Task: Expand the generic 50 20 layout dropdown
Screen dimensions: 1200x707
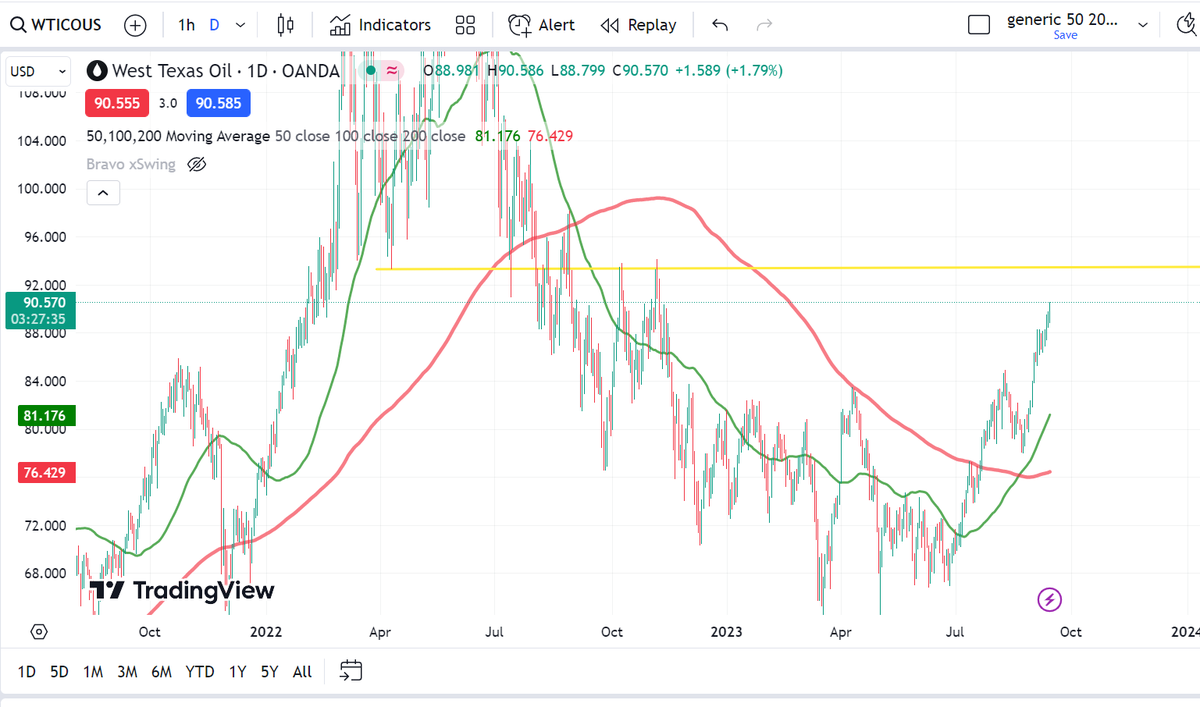Action: 1142,24
